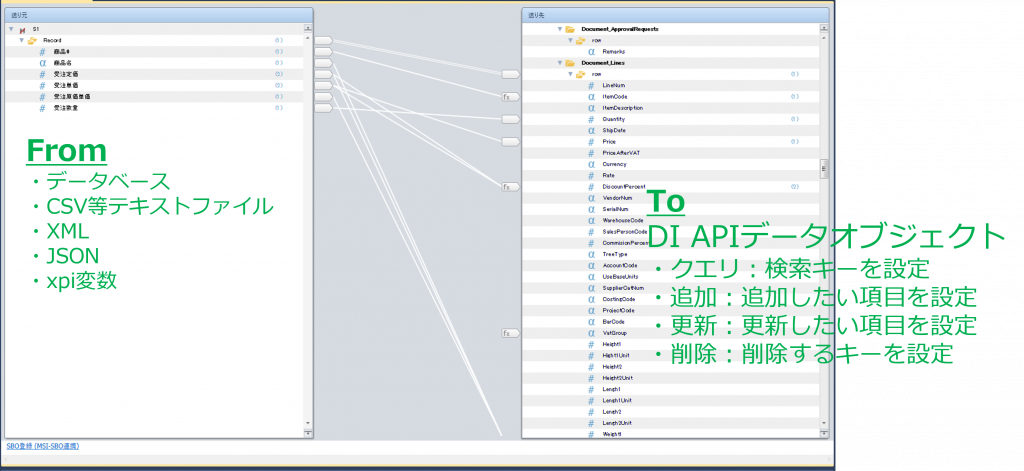The width and height of the screenshot is (1024, 471).
Task: Click the S1 source root icon
Action: [x=22, y=30]
